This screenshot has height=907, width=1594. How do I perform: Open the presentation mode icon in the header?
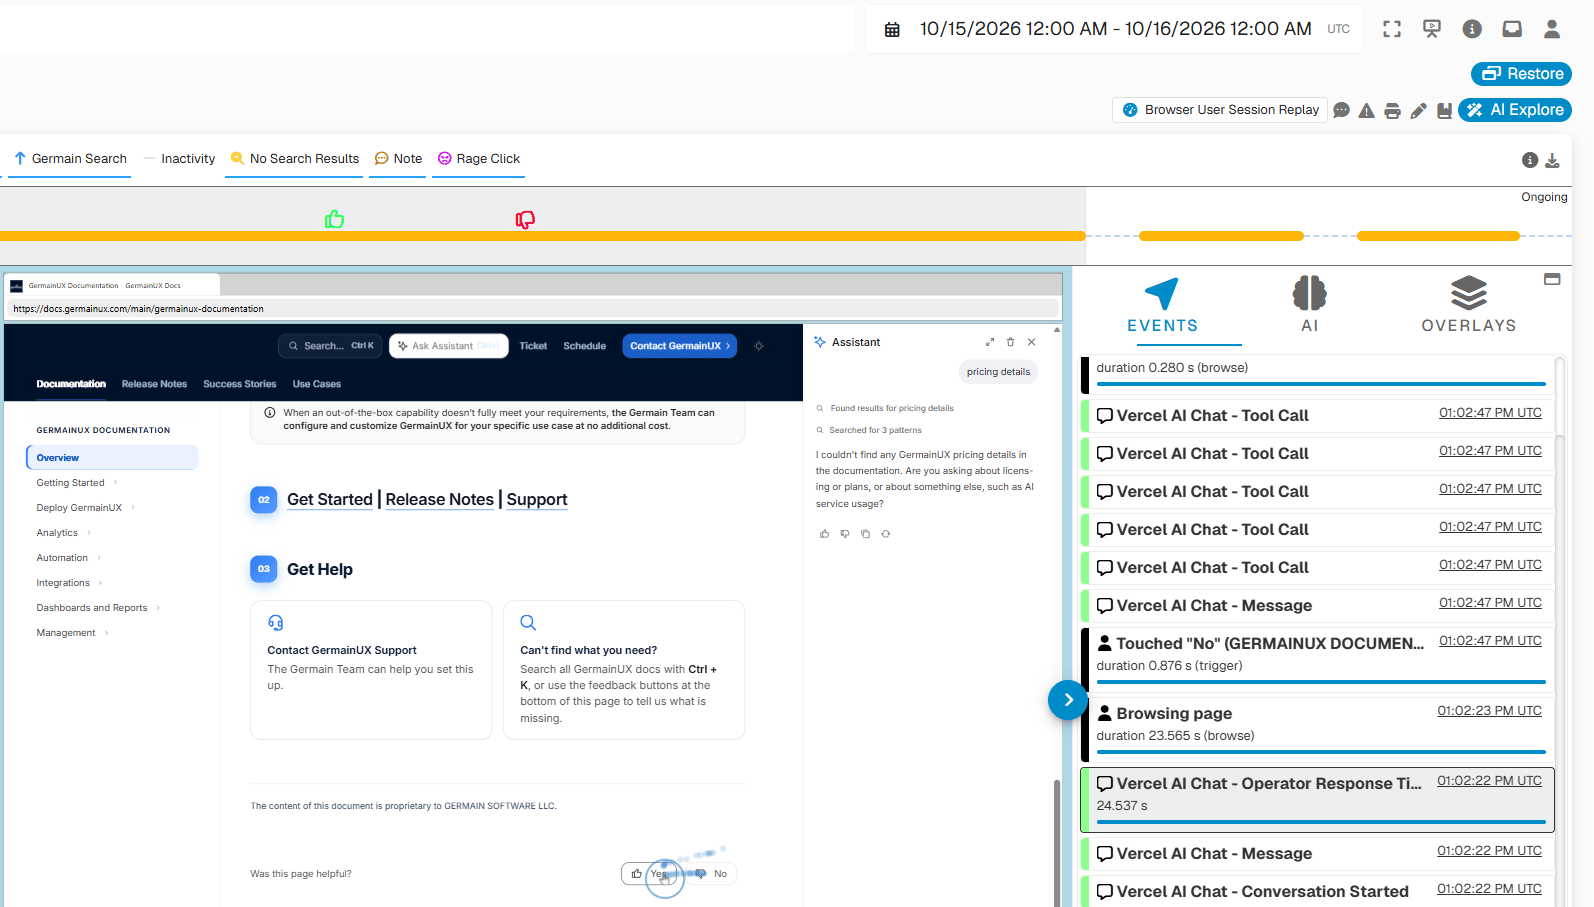click(x=1432, y=29)
